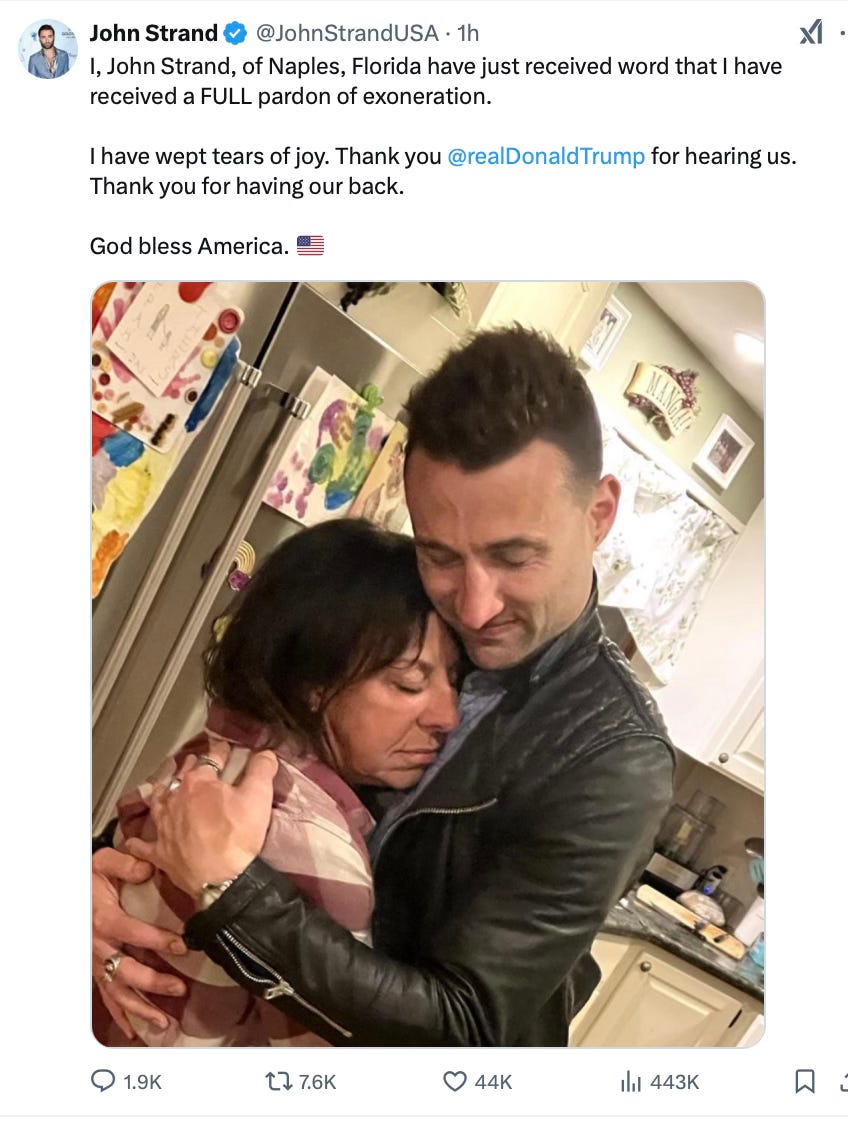Click the 443K views count
The image size is (848, 1122).
coord(674,1082)
